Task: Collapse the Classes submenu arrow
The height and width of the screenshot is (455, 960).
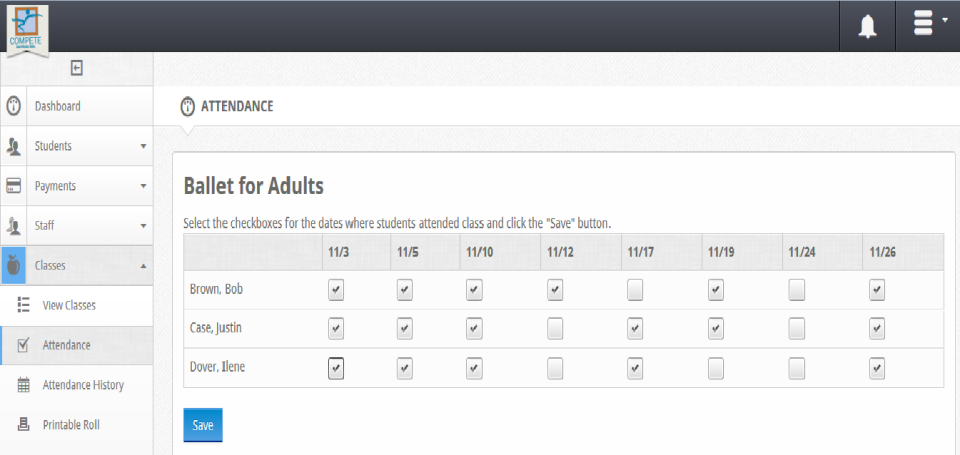Action: pyautogui.click(x=143, y=266)
